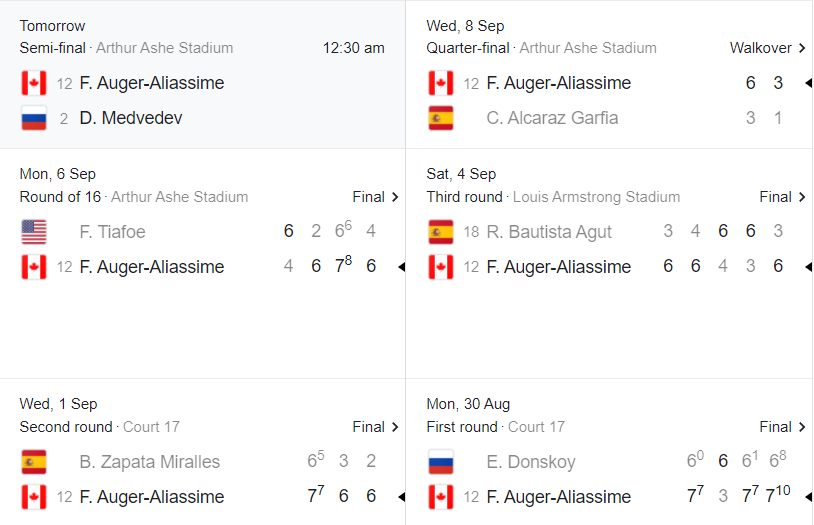Image resolution: width=814 pixels, height=525 pixels.
Task: Click Spain flag next to B. Zapata Miralles
Action: (x=34, y=462)
